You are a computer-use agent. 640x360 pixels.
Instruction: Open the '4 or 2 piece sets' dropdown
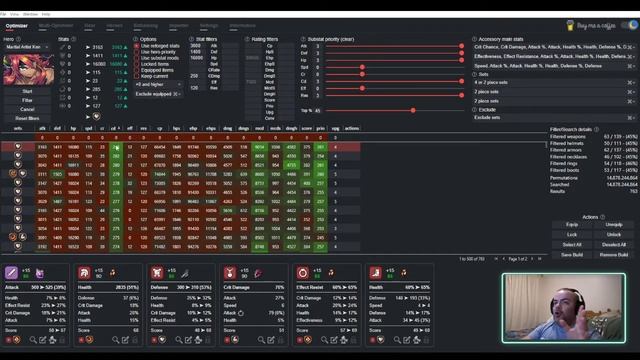coord(554,82)
